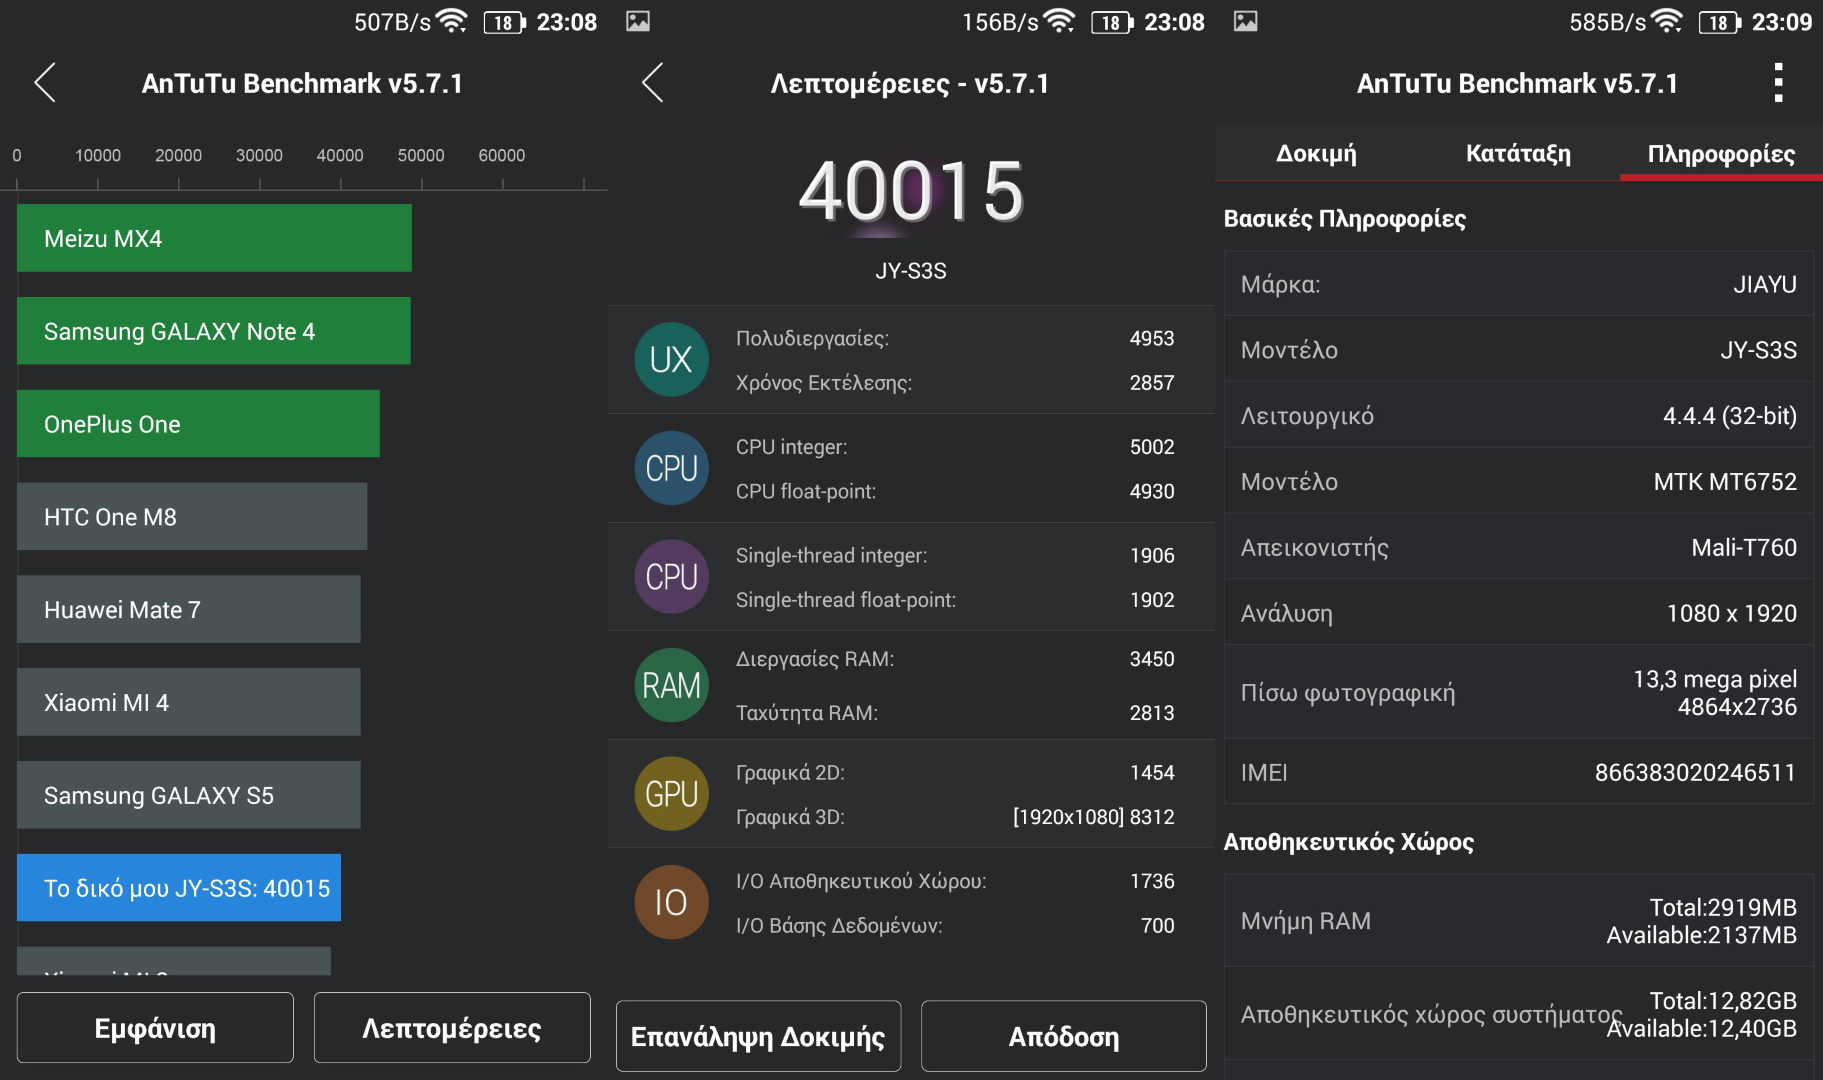Tap the Single-thread integer row

pos(955,555)
